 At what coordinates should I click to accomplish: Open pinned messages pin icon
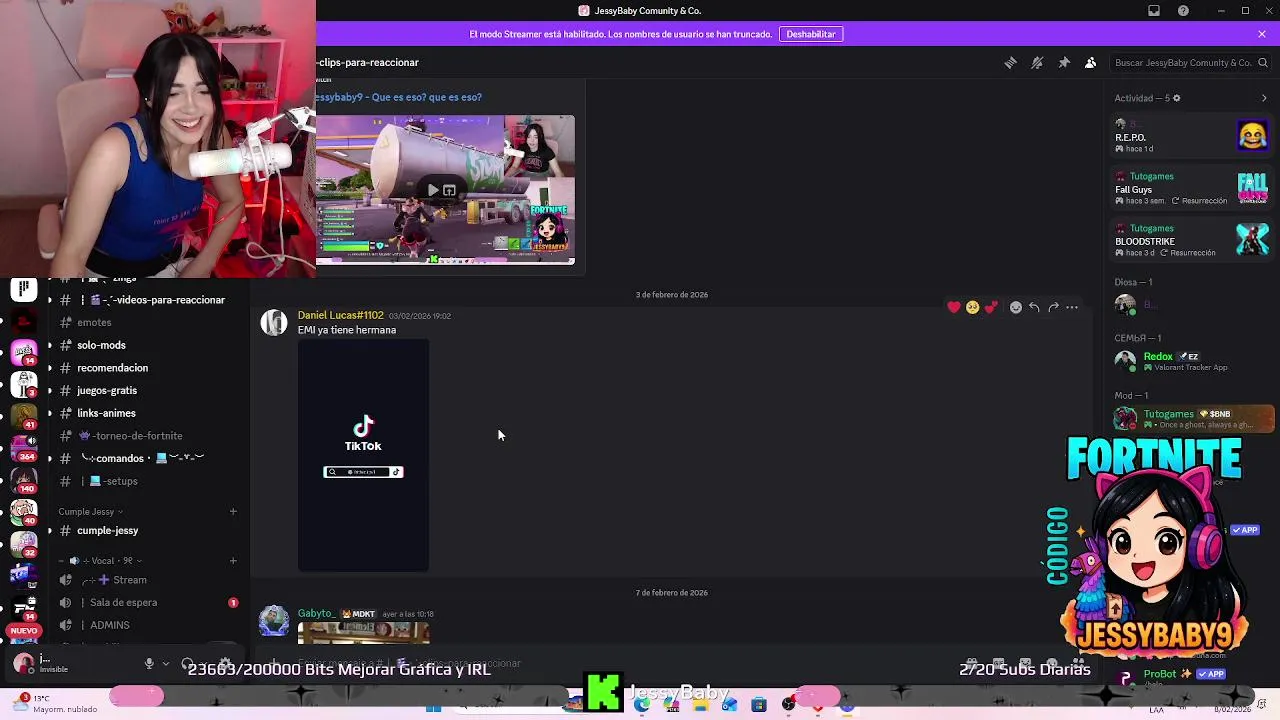pos(1064,62)
